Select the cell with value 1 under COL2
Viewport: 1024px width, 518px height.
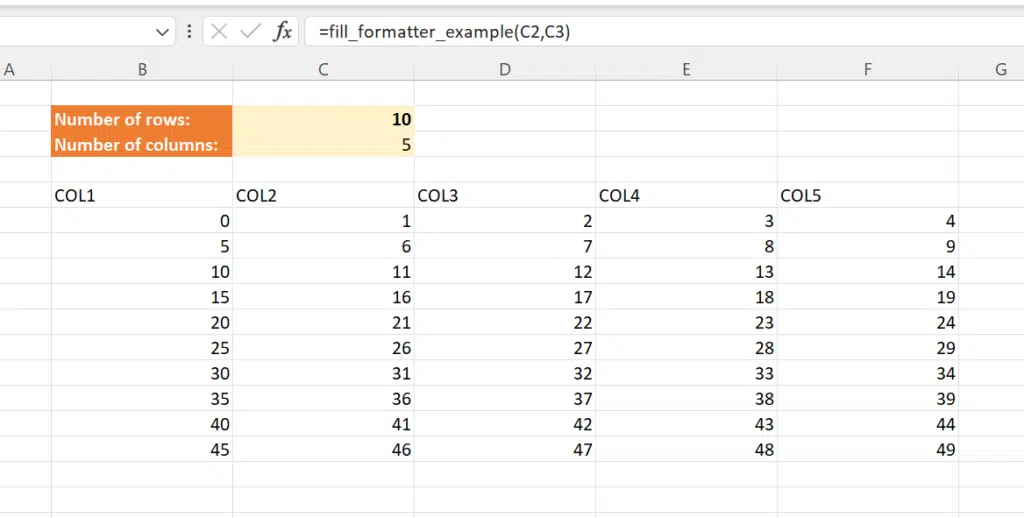tap(323, 221)
